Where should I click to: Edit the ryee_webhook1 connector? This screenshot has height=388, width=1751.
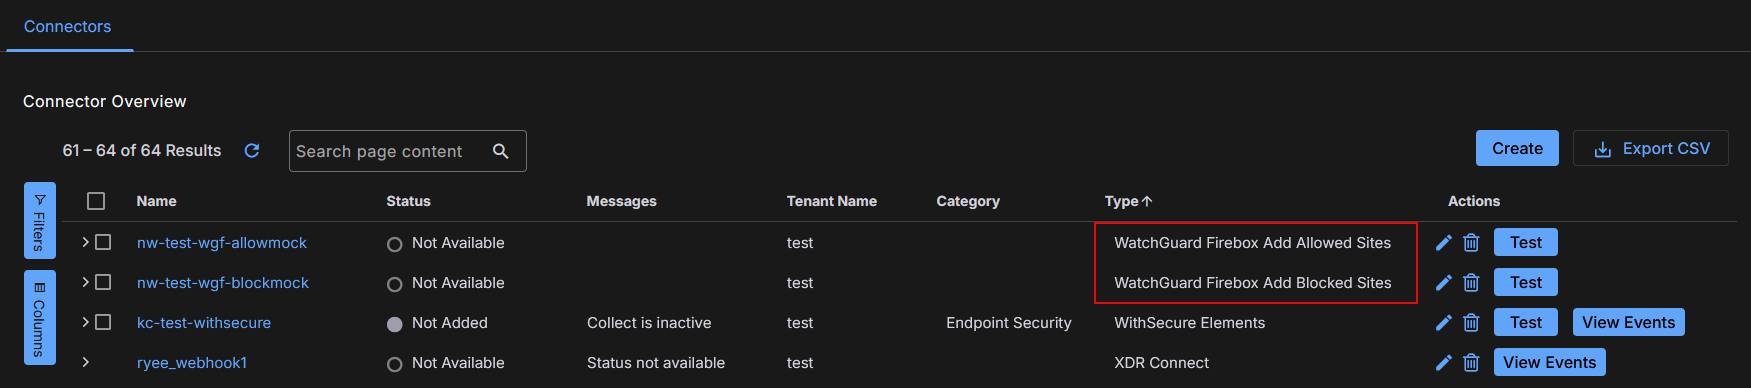(1443, 362)
